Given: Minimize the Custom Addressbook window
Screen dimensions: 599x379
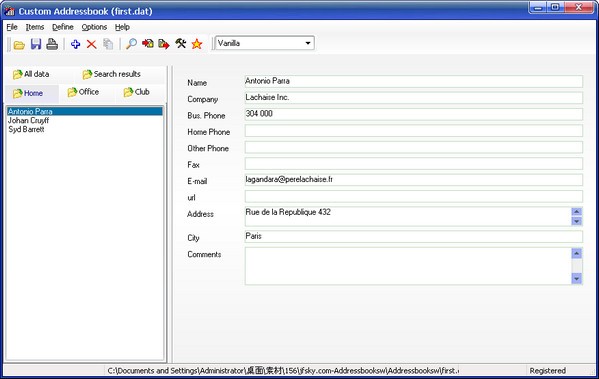Looking at the screenshot, I should [x=538, y=7].
